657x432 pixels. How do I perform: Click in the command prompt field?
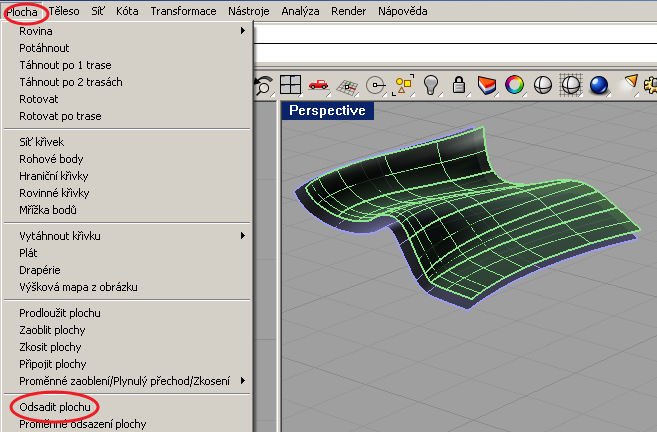point(455,52)
